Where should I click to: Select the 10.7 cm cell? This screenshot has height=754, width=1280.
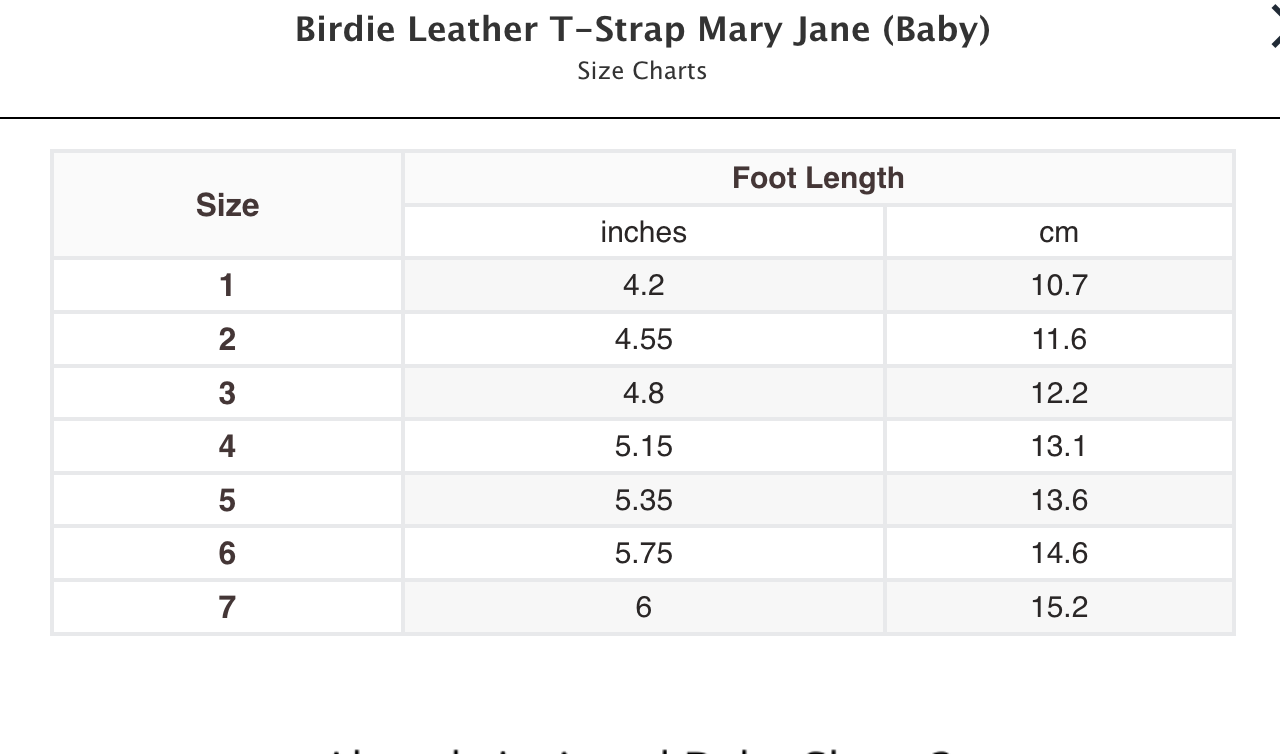(x=1059, y=285)
